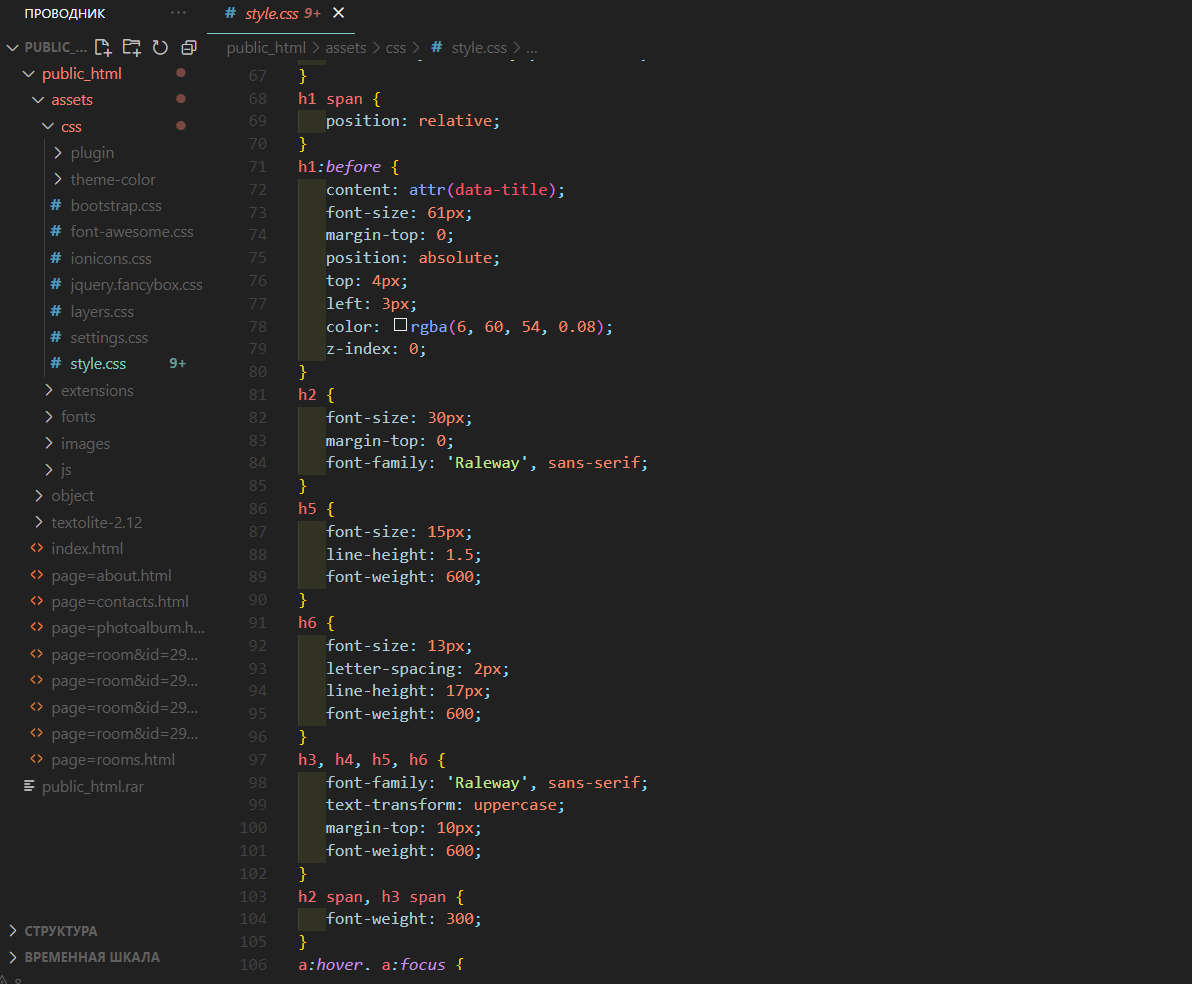The image size is (1192, 984).
Task: Open jquery.fancybox.css file
Action: coord(136,284)
